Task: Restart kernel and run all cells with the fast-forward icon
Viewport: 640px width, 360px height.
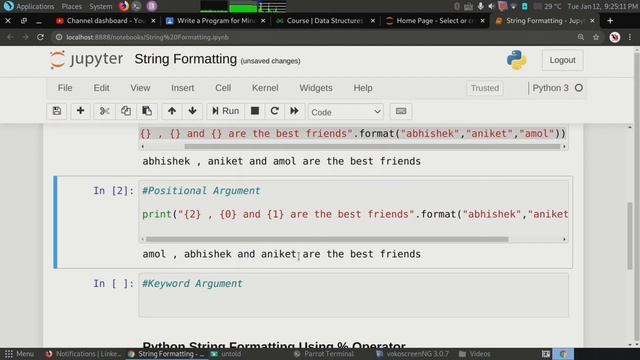Action: click(294, 111)
